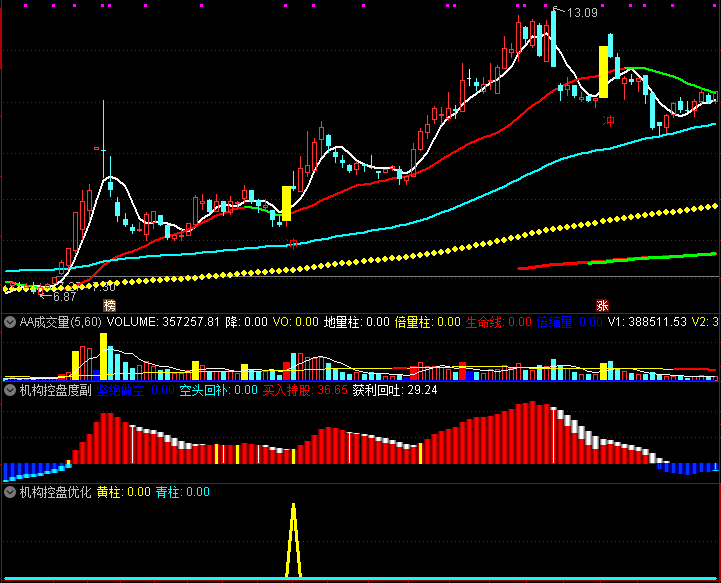The image size is (721, 583).
Task: Click the 倍量柱: 0.00 value
Action: tap(428, 322)
